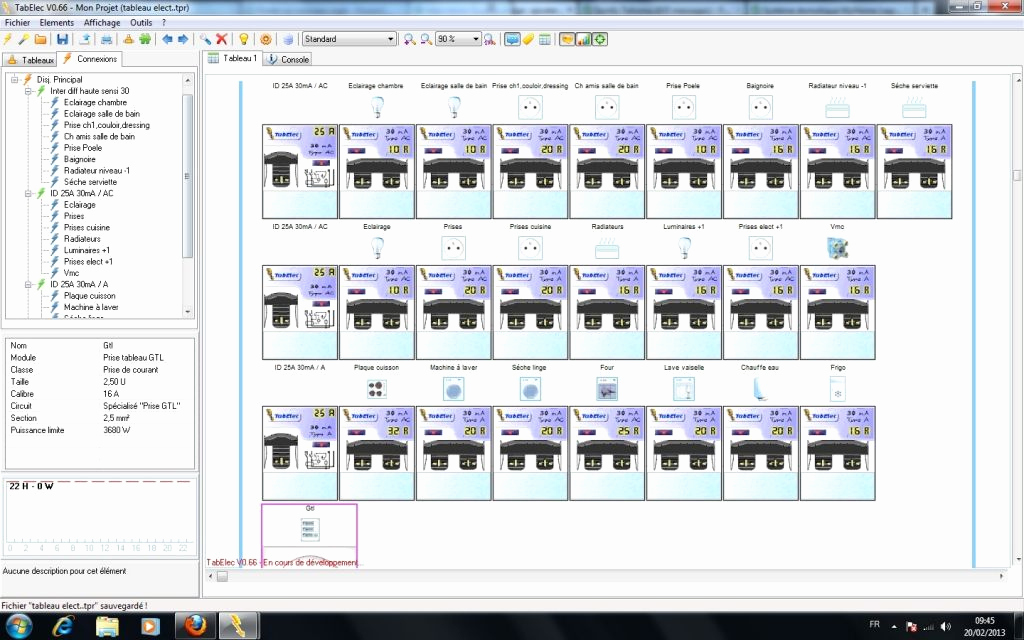
Task: Delete element with the red X icon
Action: [221, 39]
